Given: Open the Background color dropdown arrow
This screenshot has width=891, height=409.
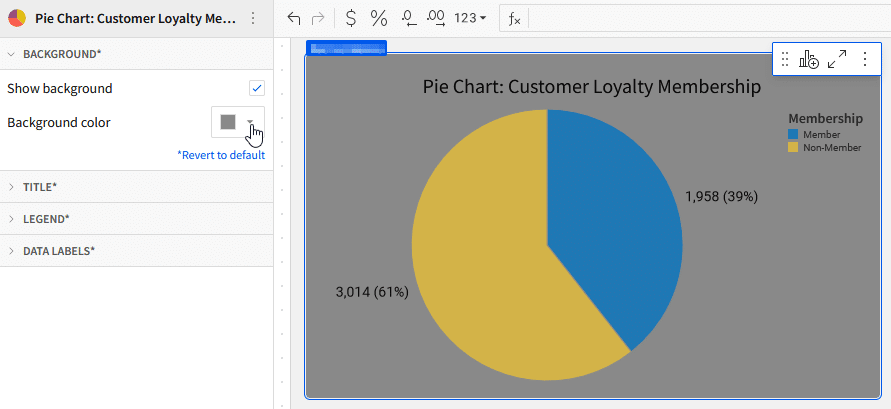Looking at the screenshot, I should point(250,122).
